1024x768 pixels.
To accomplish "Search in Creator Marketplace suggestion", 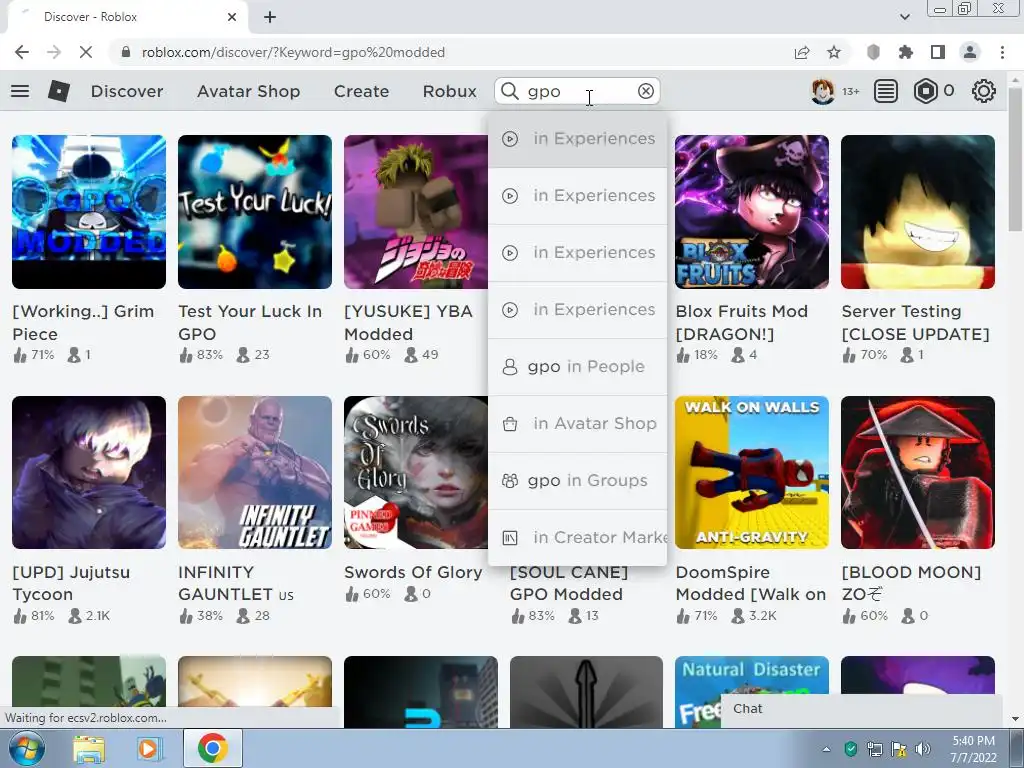I will click(x=578, y=537).
